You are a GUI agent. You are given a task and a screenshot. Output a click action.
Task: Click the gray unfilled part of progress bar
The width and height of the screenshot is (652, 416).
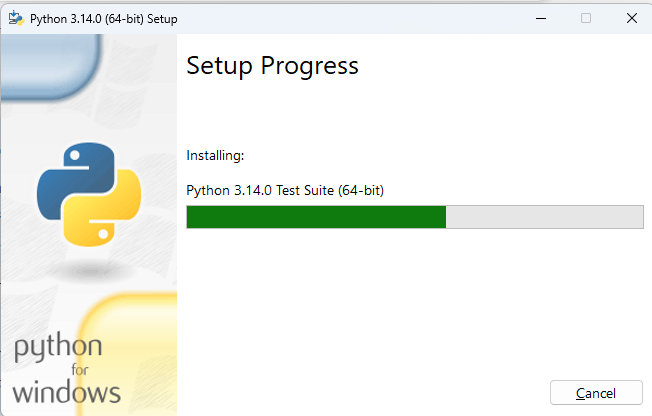point(544,217)
